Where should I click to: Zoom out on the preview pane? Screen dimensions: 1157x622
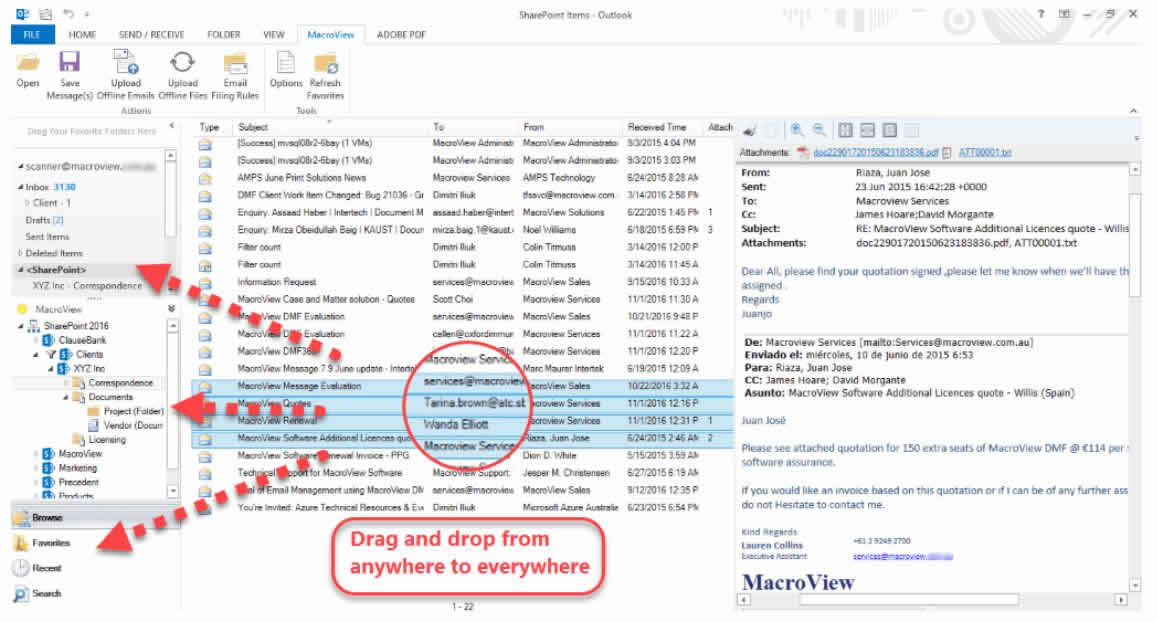pos(819,130)
